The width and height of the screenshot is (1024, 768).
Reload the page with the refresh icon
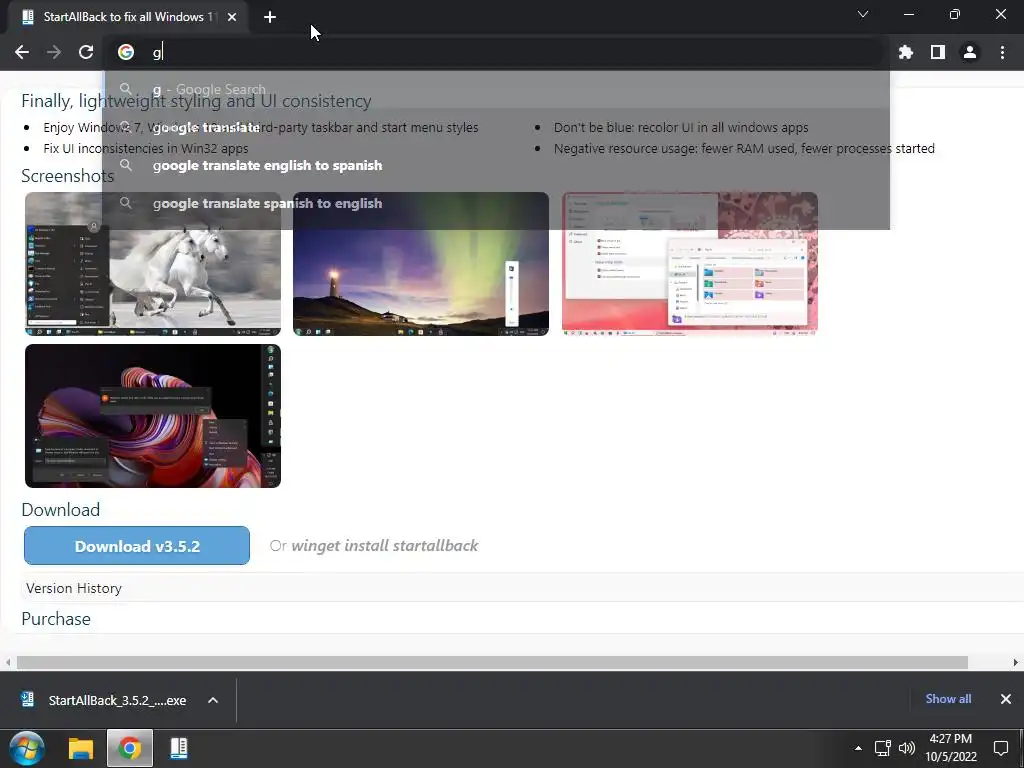click(x=86, y=52)
